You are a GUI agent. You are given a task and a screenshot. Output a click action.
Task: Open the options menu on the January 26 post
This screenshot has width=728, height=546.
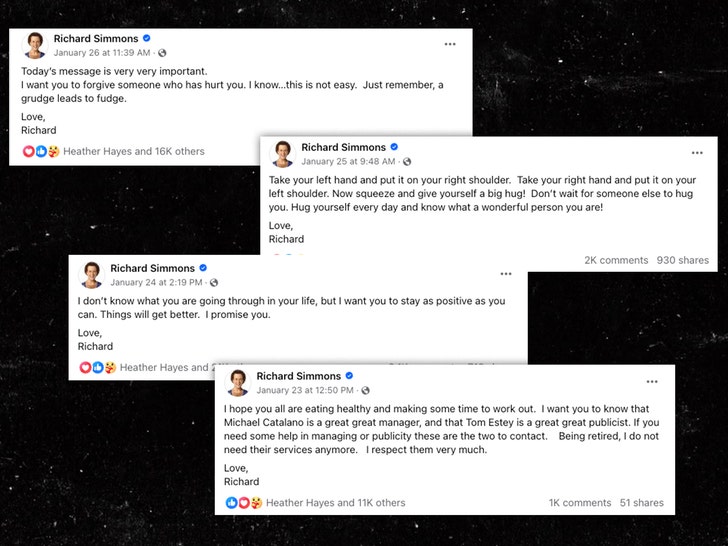point(450,44)
